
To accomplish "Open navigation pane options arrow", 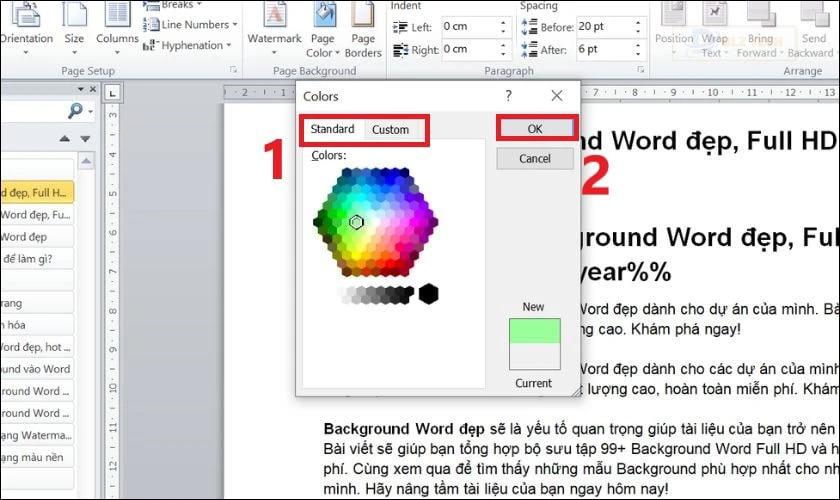I will [81, 89].
